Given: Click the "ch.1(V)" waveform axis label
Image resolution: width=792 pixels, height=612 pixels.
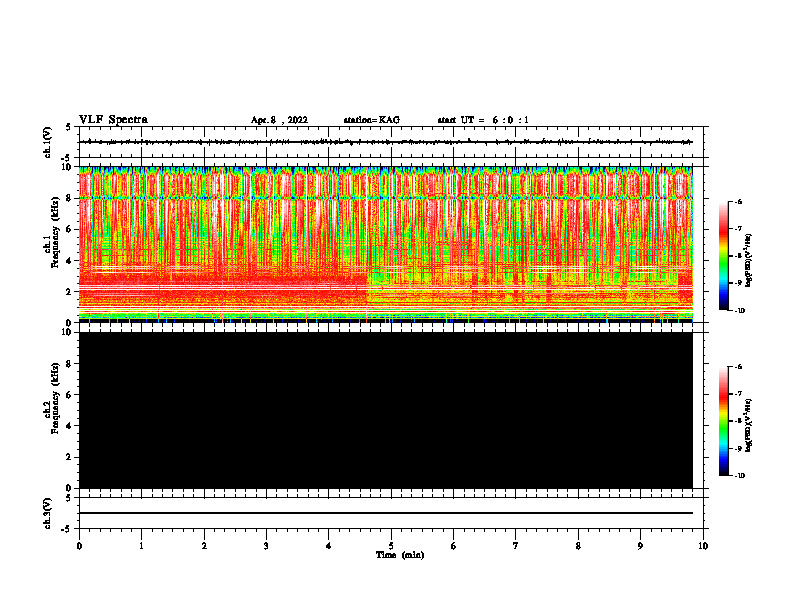Looking at the screenshot, I should 48,142.
